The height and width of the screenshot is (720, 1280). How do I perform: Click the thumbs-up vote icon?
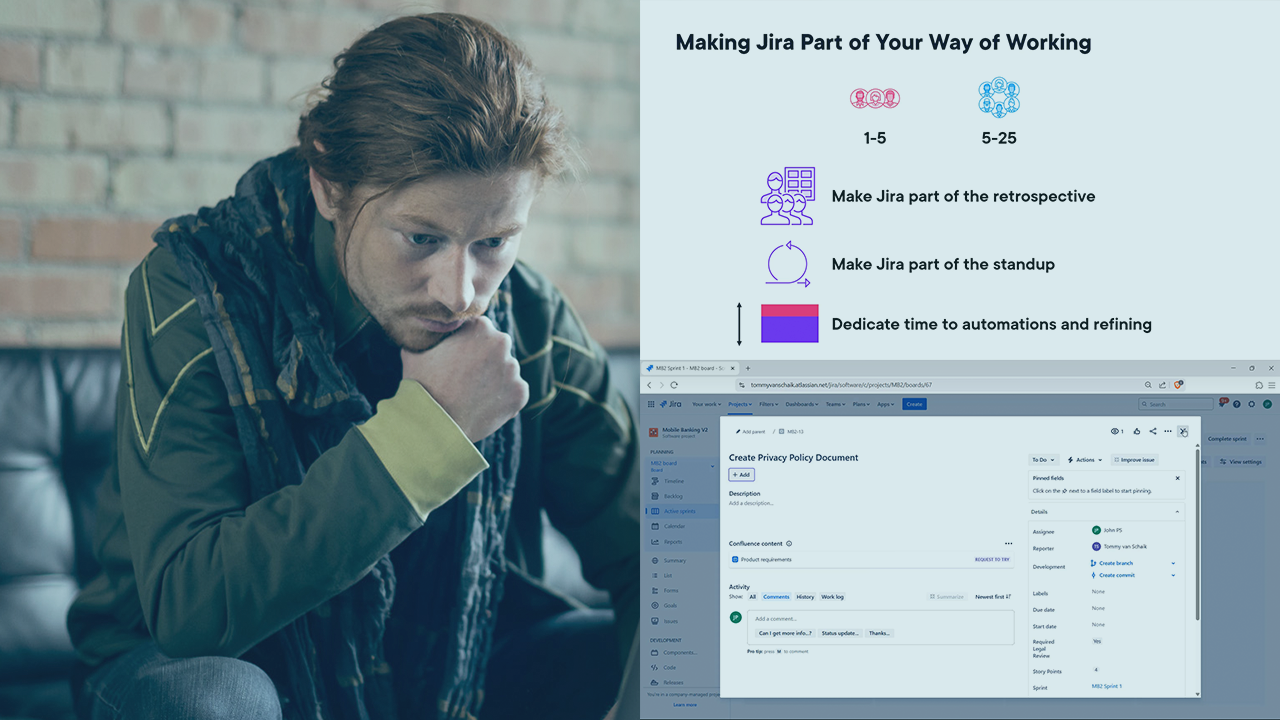click(1136, 432)
